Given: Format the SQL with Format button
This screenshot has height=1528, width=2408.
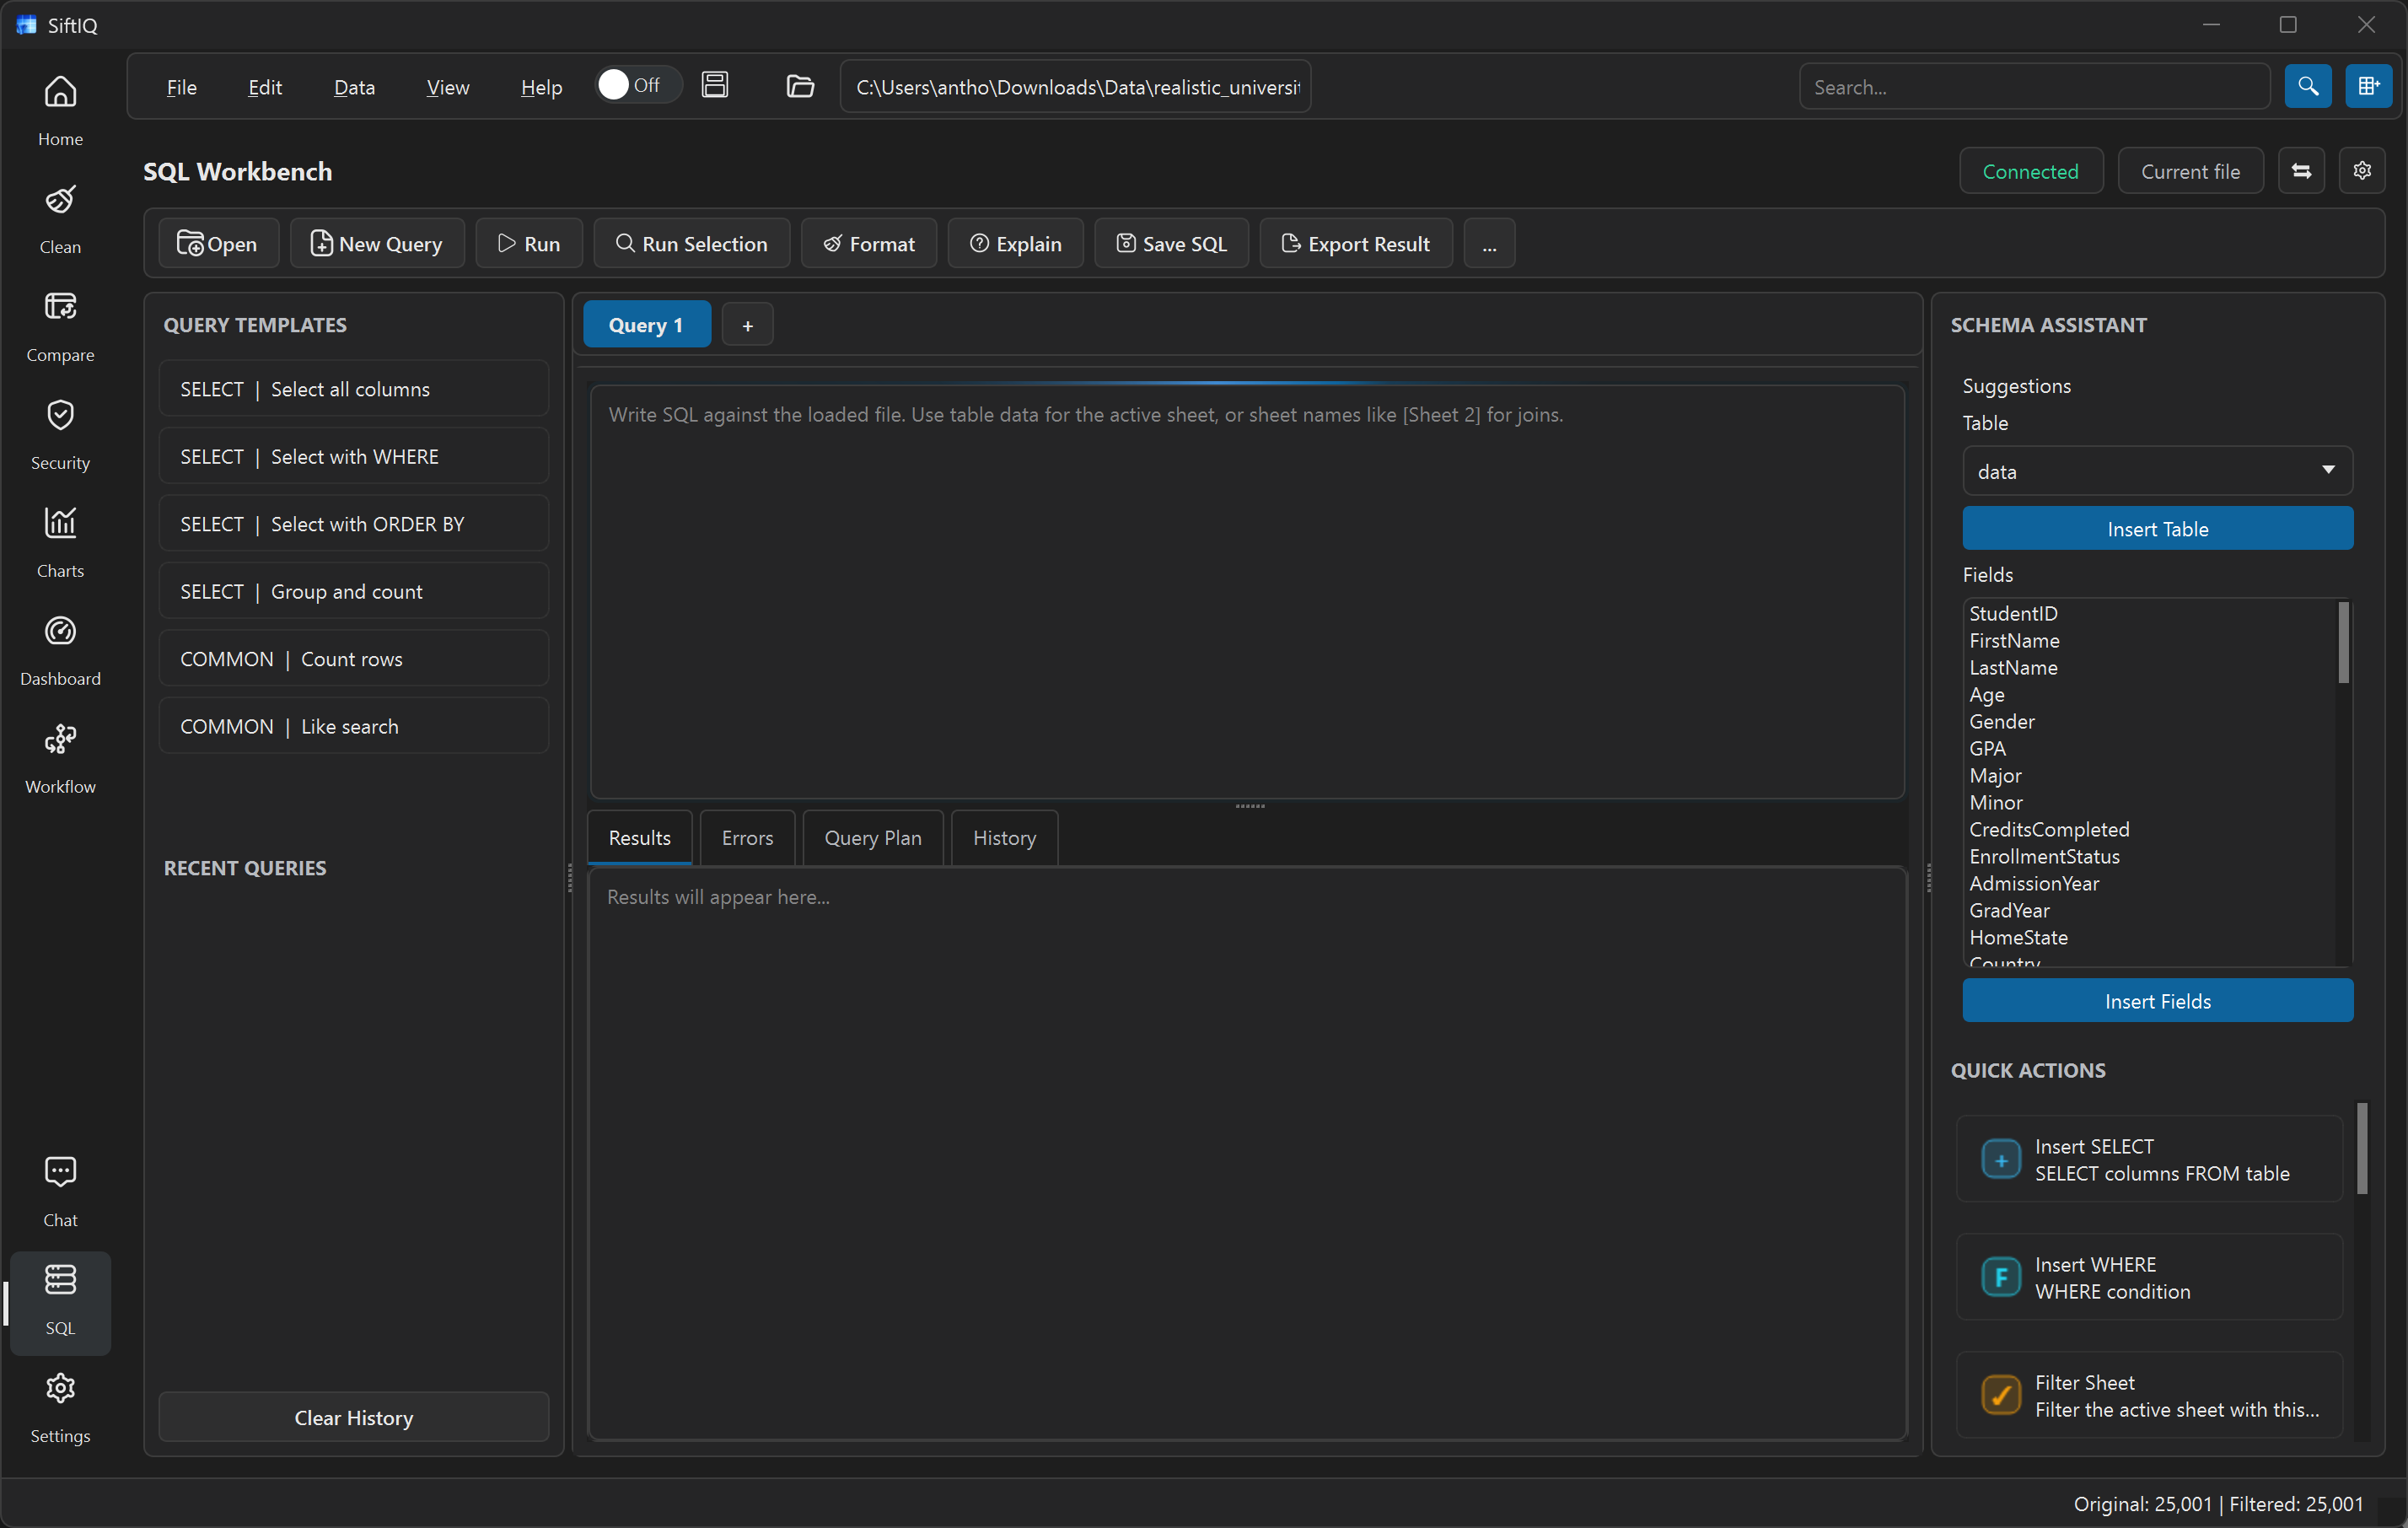Looking at the screenshot, I should point(868,243).
